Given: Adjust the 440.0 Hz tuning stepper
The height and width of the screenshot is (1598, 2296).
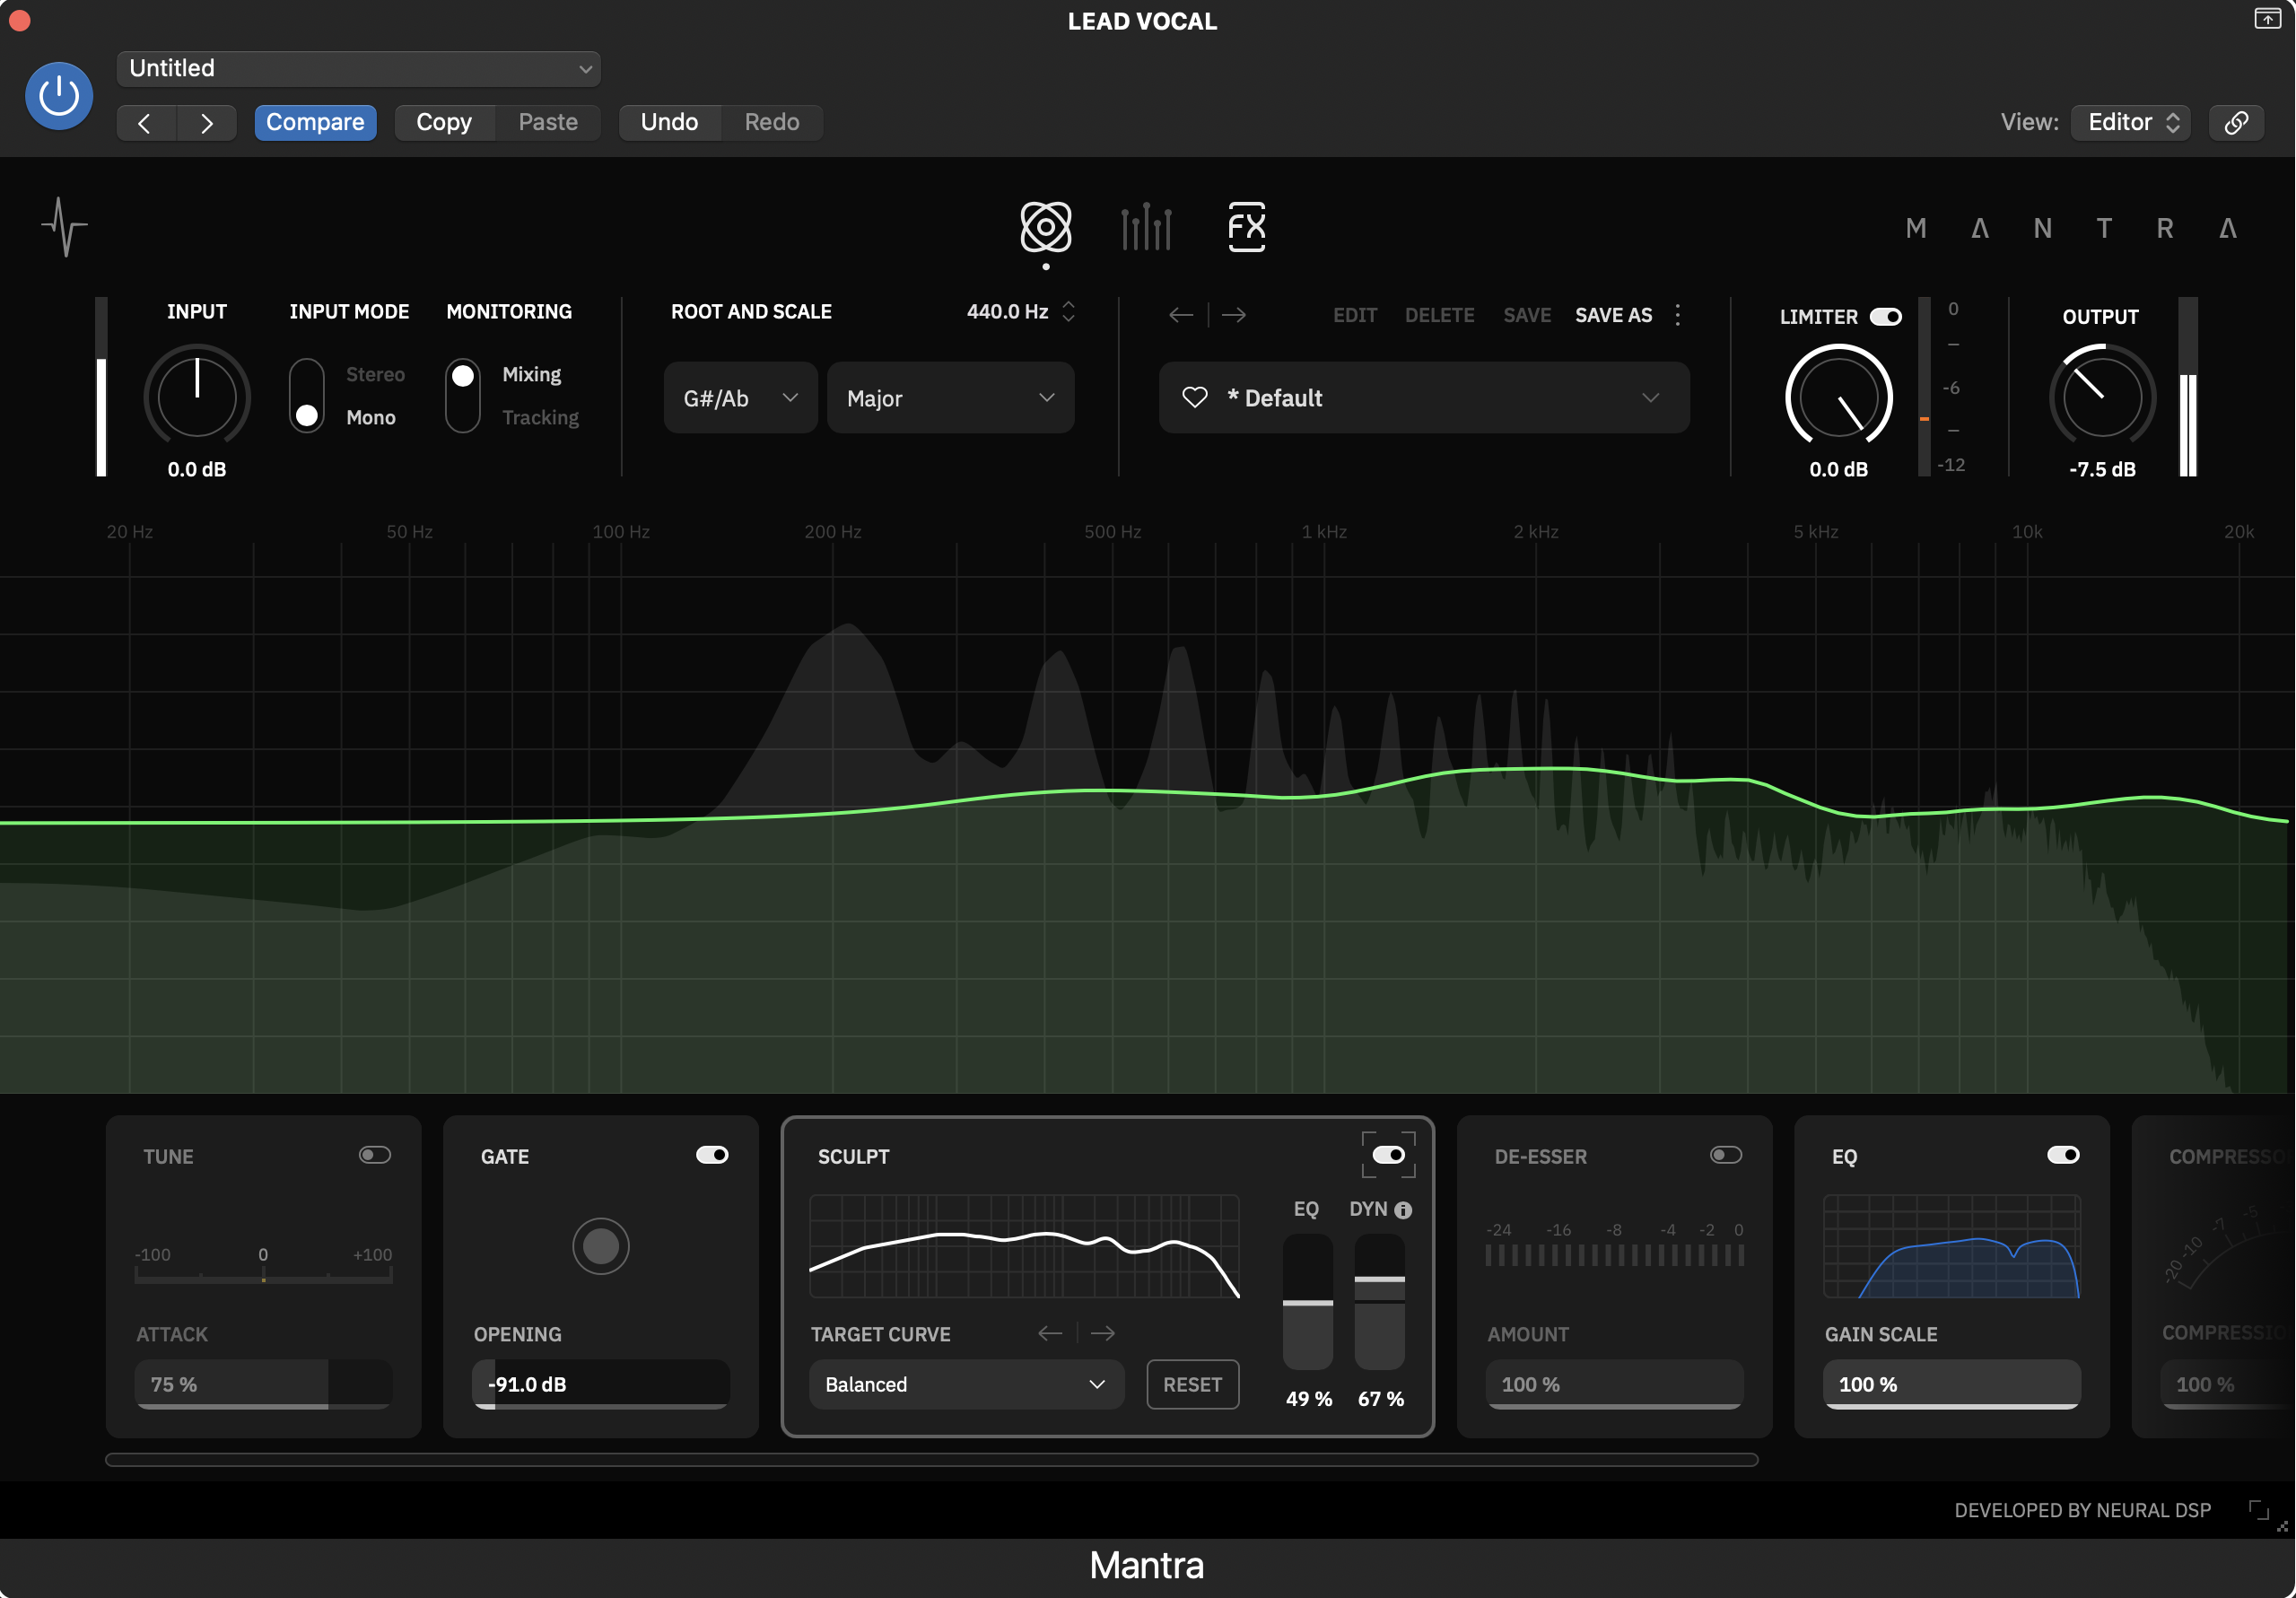Looking at the screenshot, I should coord(1068,312).
